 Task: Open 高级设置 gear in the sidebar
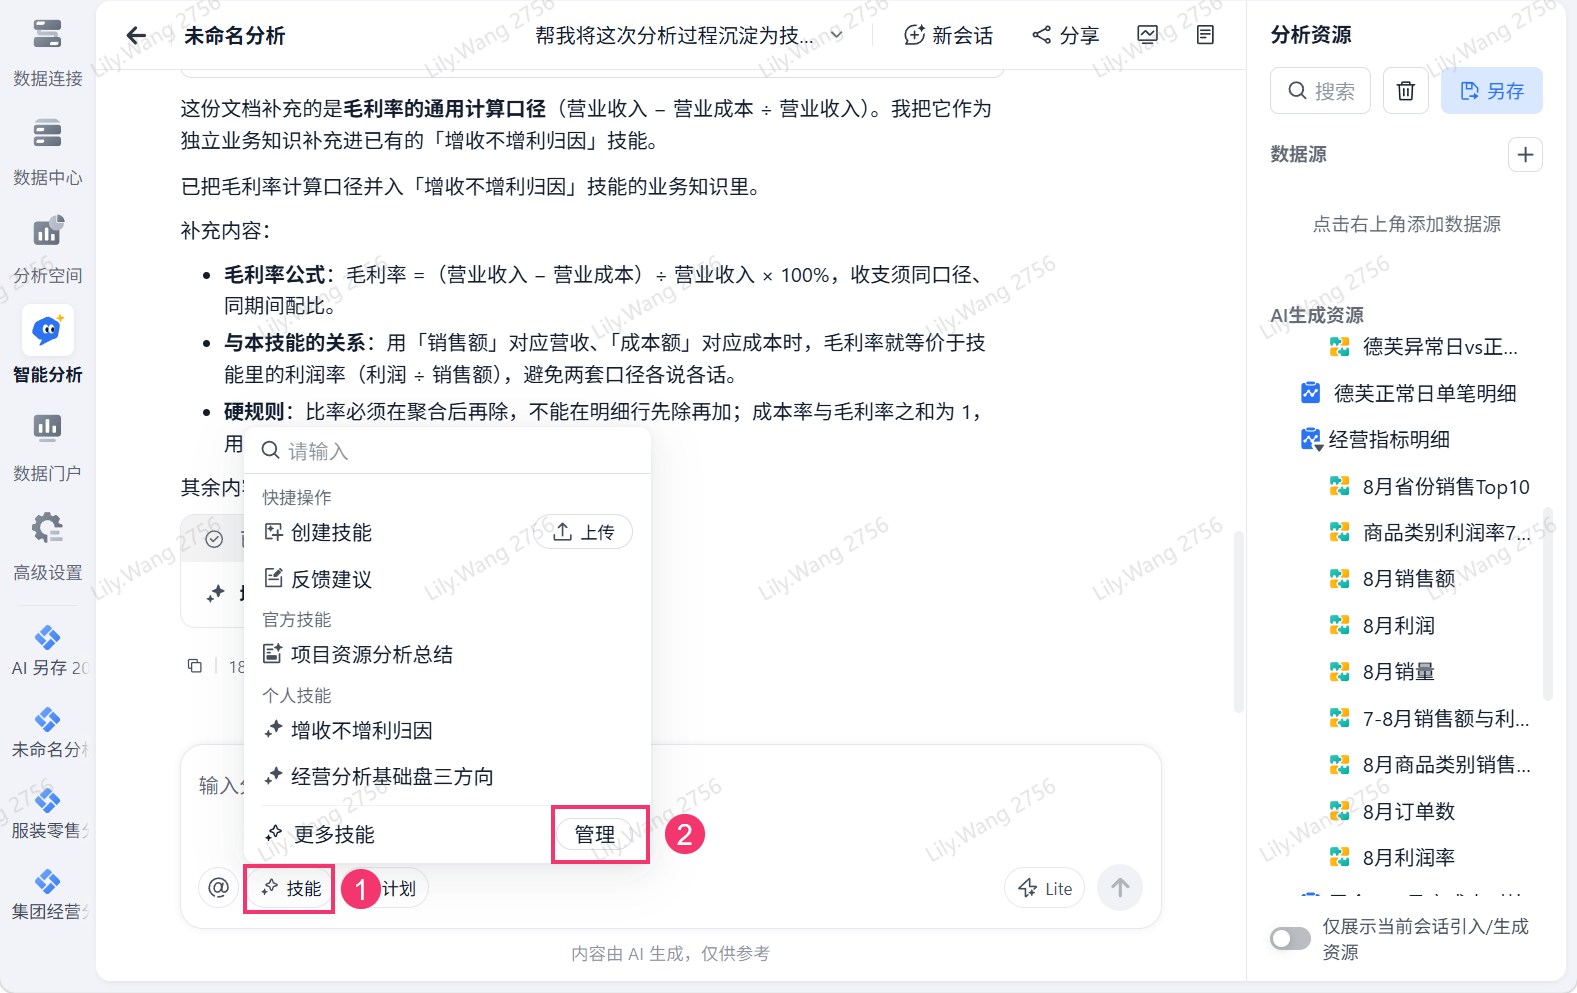coord(47,546)
